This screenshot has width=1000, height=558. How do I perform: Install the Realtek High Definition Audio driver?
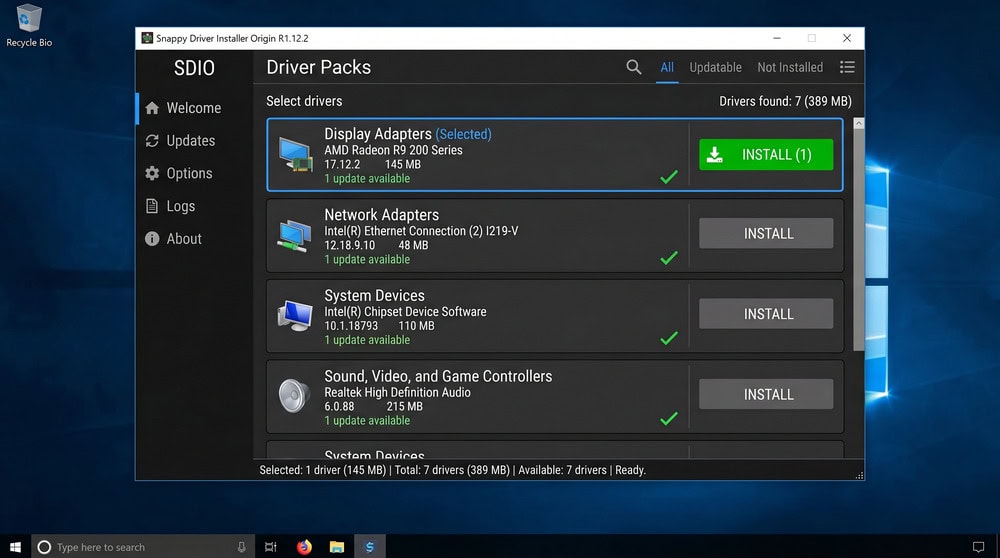[766, 394]
